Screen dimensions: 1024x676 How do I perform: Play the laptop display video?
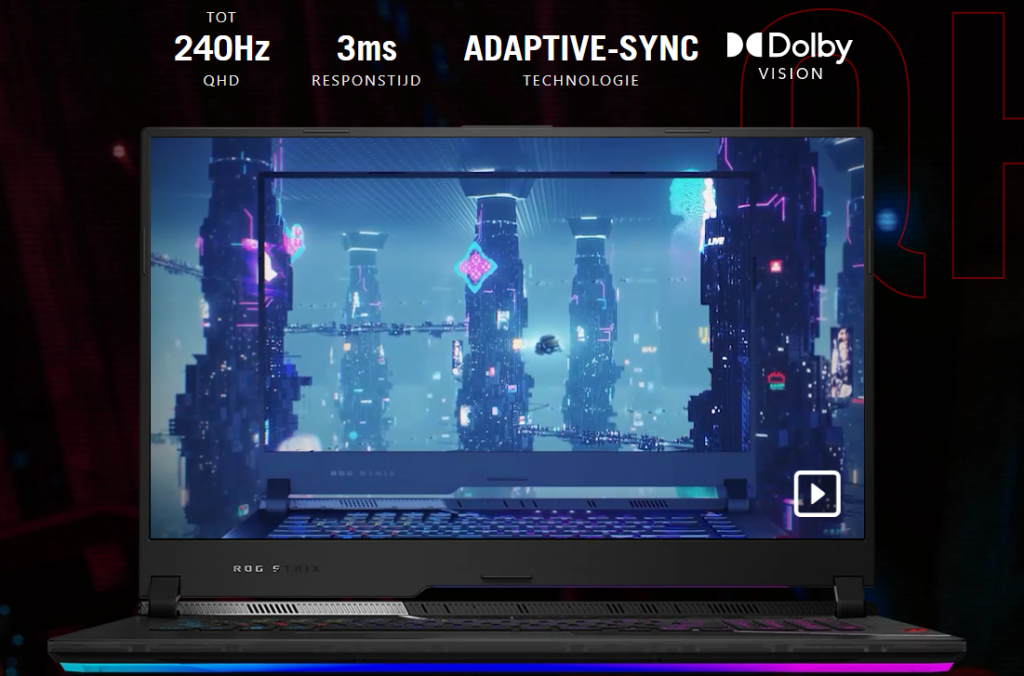point(816,493)
